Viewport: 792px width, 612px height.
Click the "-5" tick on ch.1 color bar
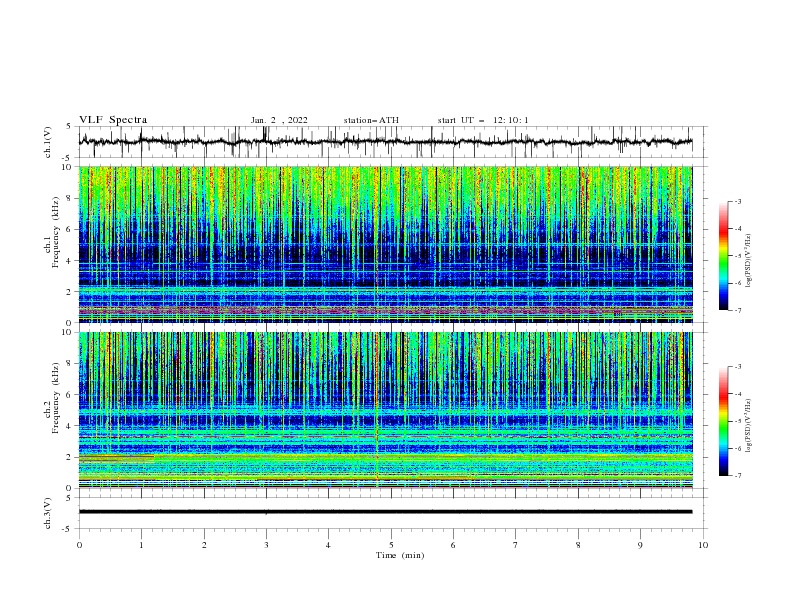(x=738, y=256)
